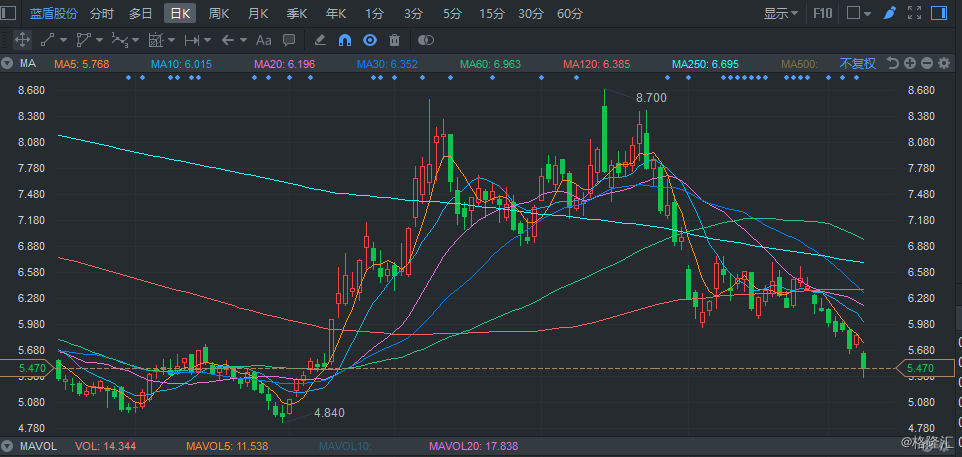Click the arrow marker drawing tool

pos(227,40)
